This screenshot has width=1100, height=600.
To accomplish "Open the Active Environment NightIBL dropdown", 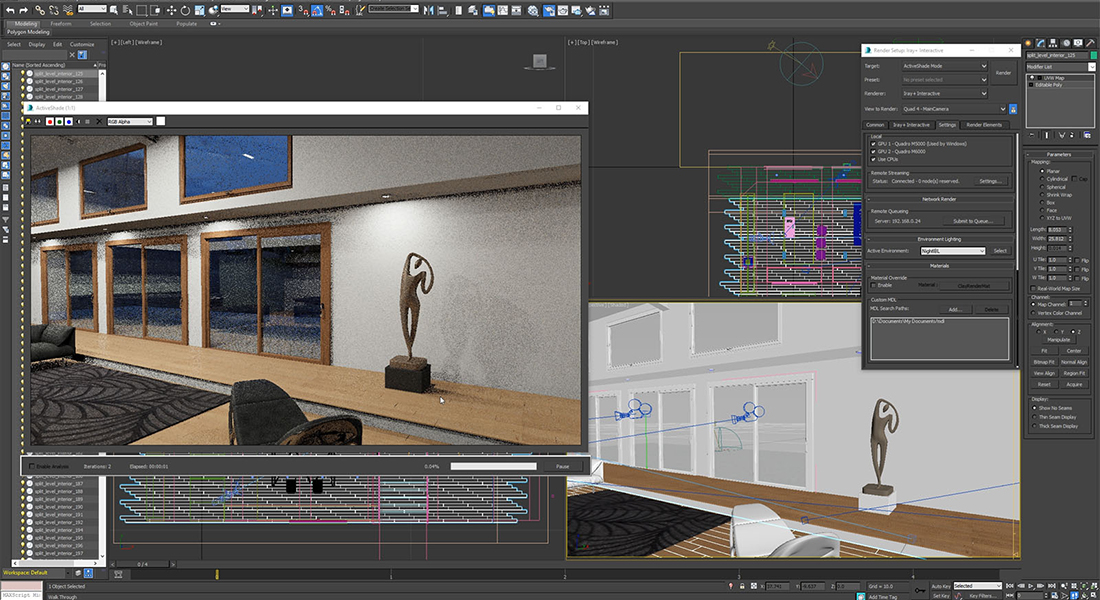I will click(x=952, y=251).
